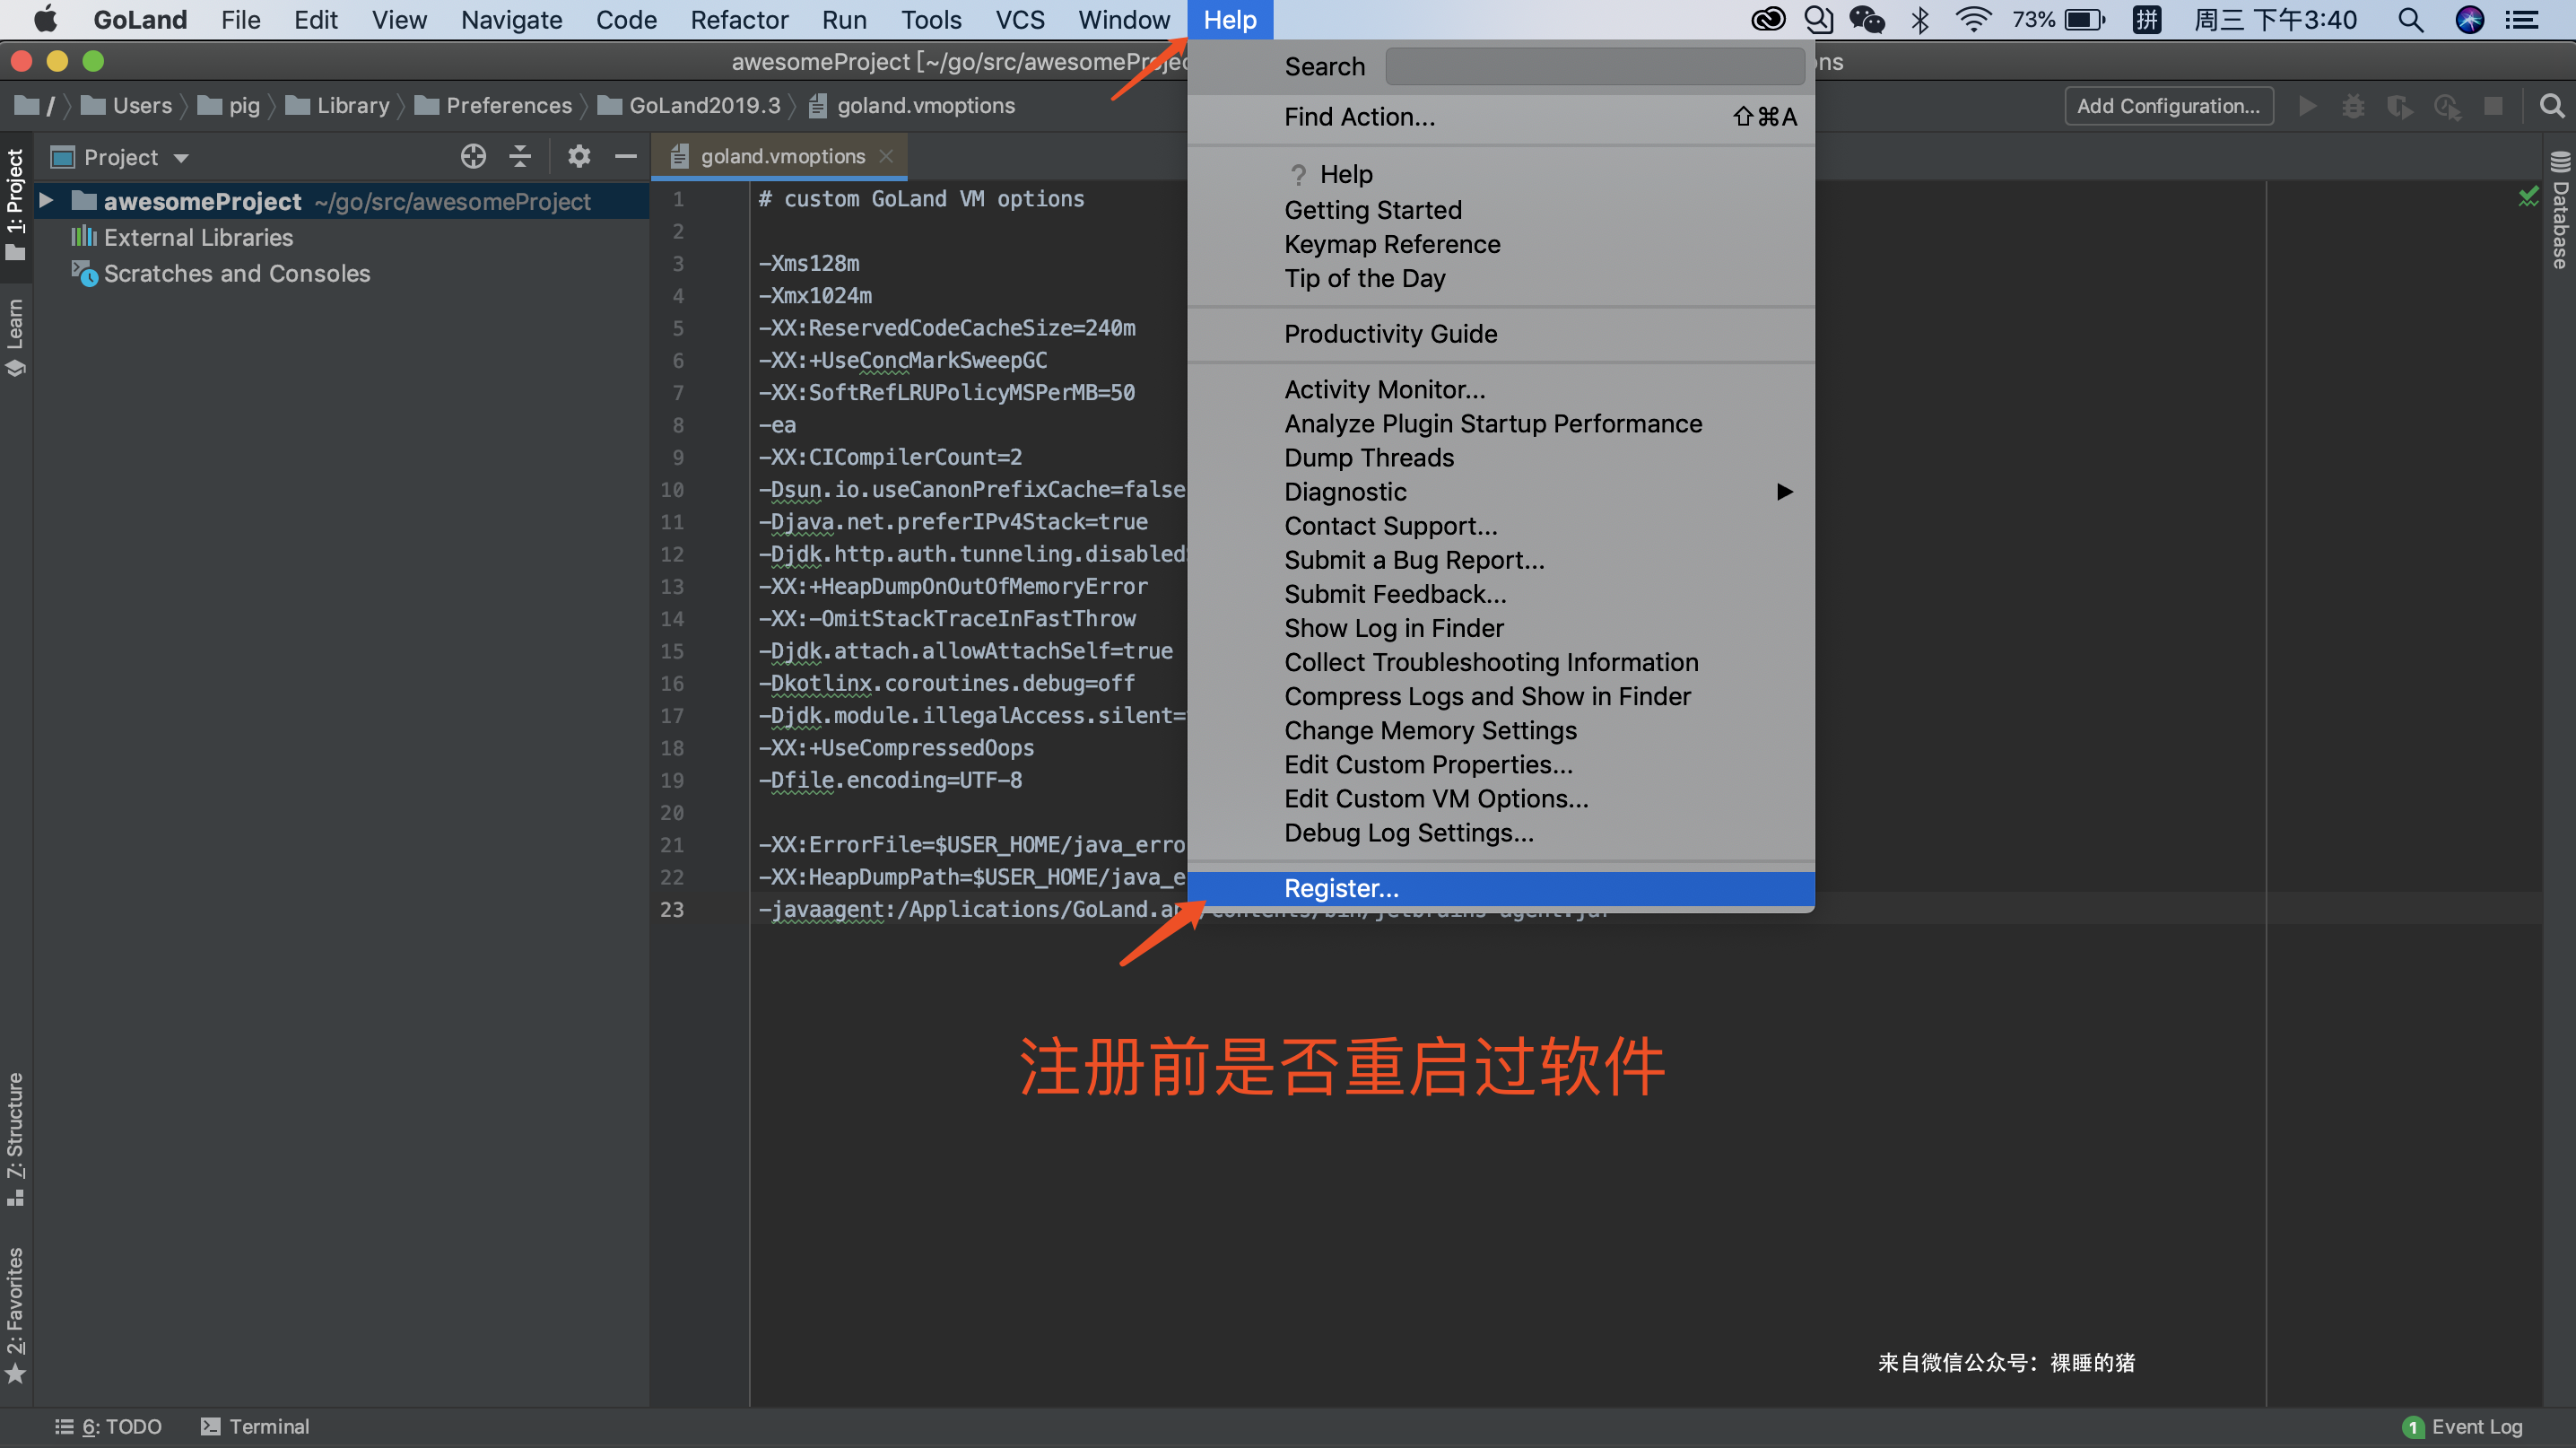
Task: Choose Activity Monitor... menu item
Action: 1501,390
